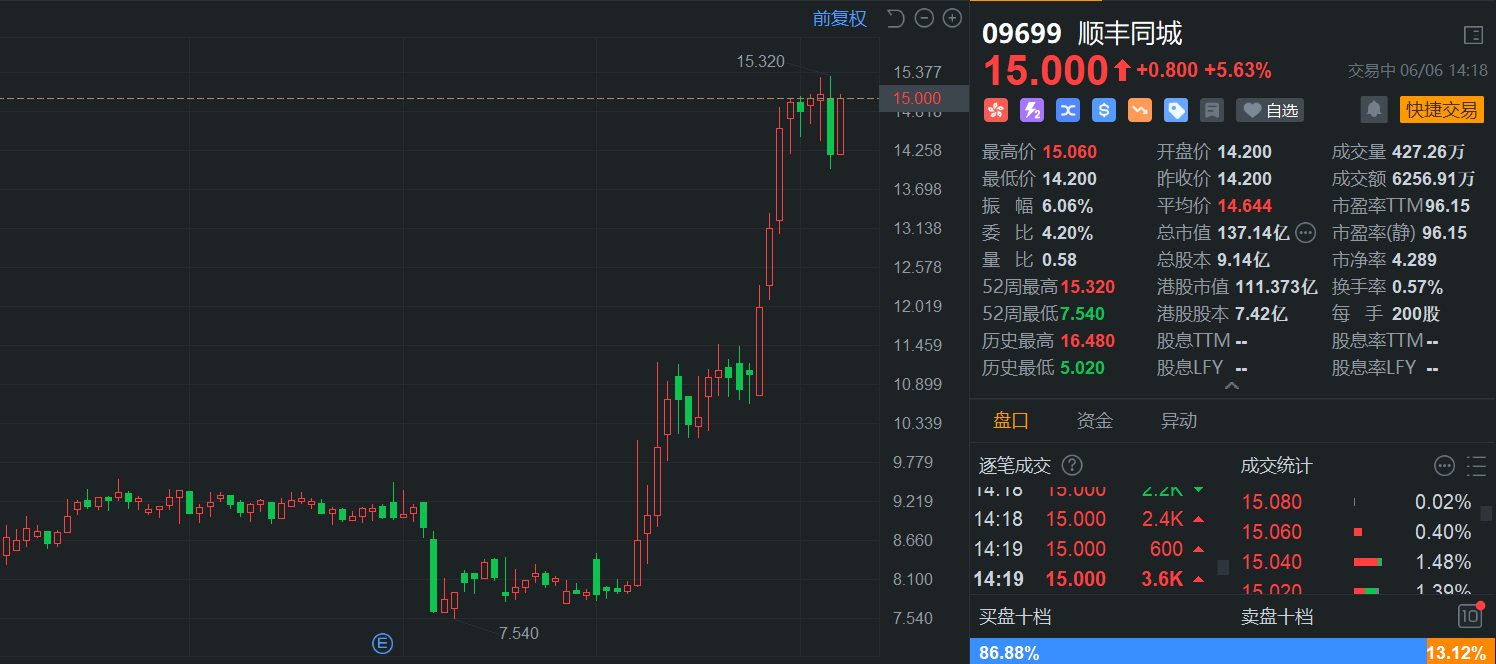The height and width of the screenshot is (664, 1496).
Task: Click the blue 86.88% buy ratio bar
Action: (1198, 652)
